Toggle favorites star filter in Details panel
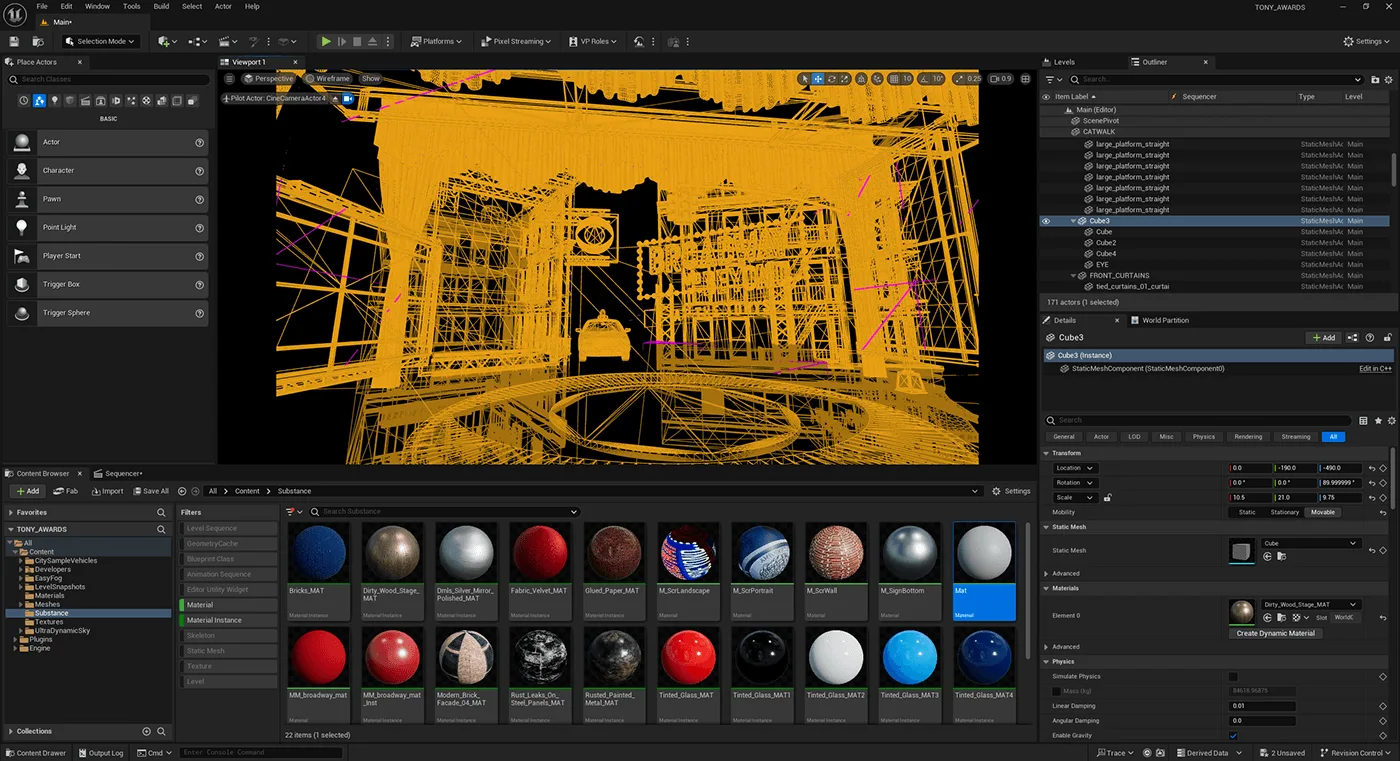The width and height of the screenshot is (1400, 761). click(1378, 420)
